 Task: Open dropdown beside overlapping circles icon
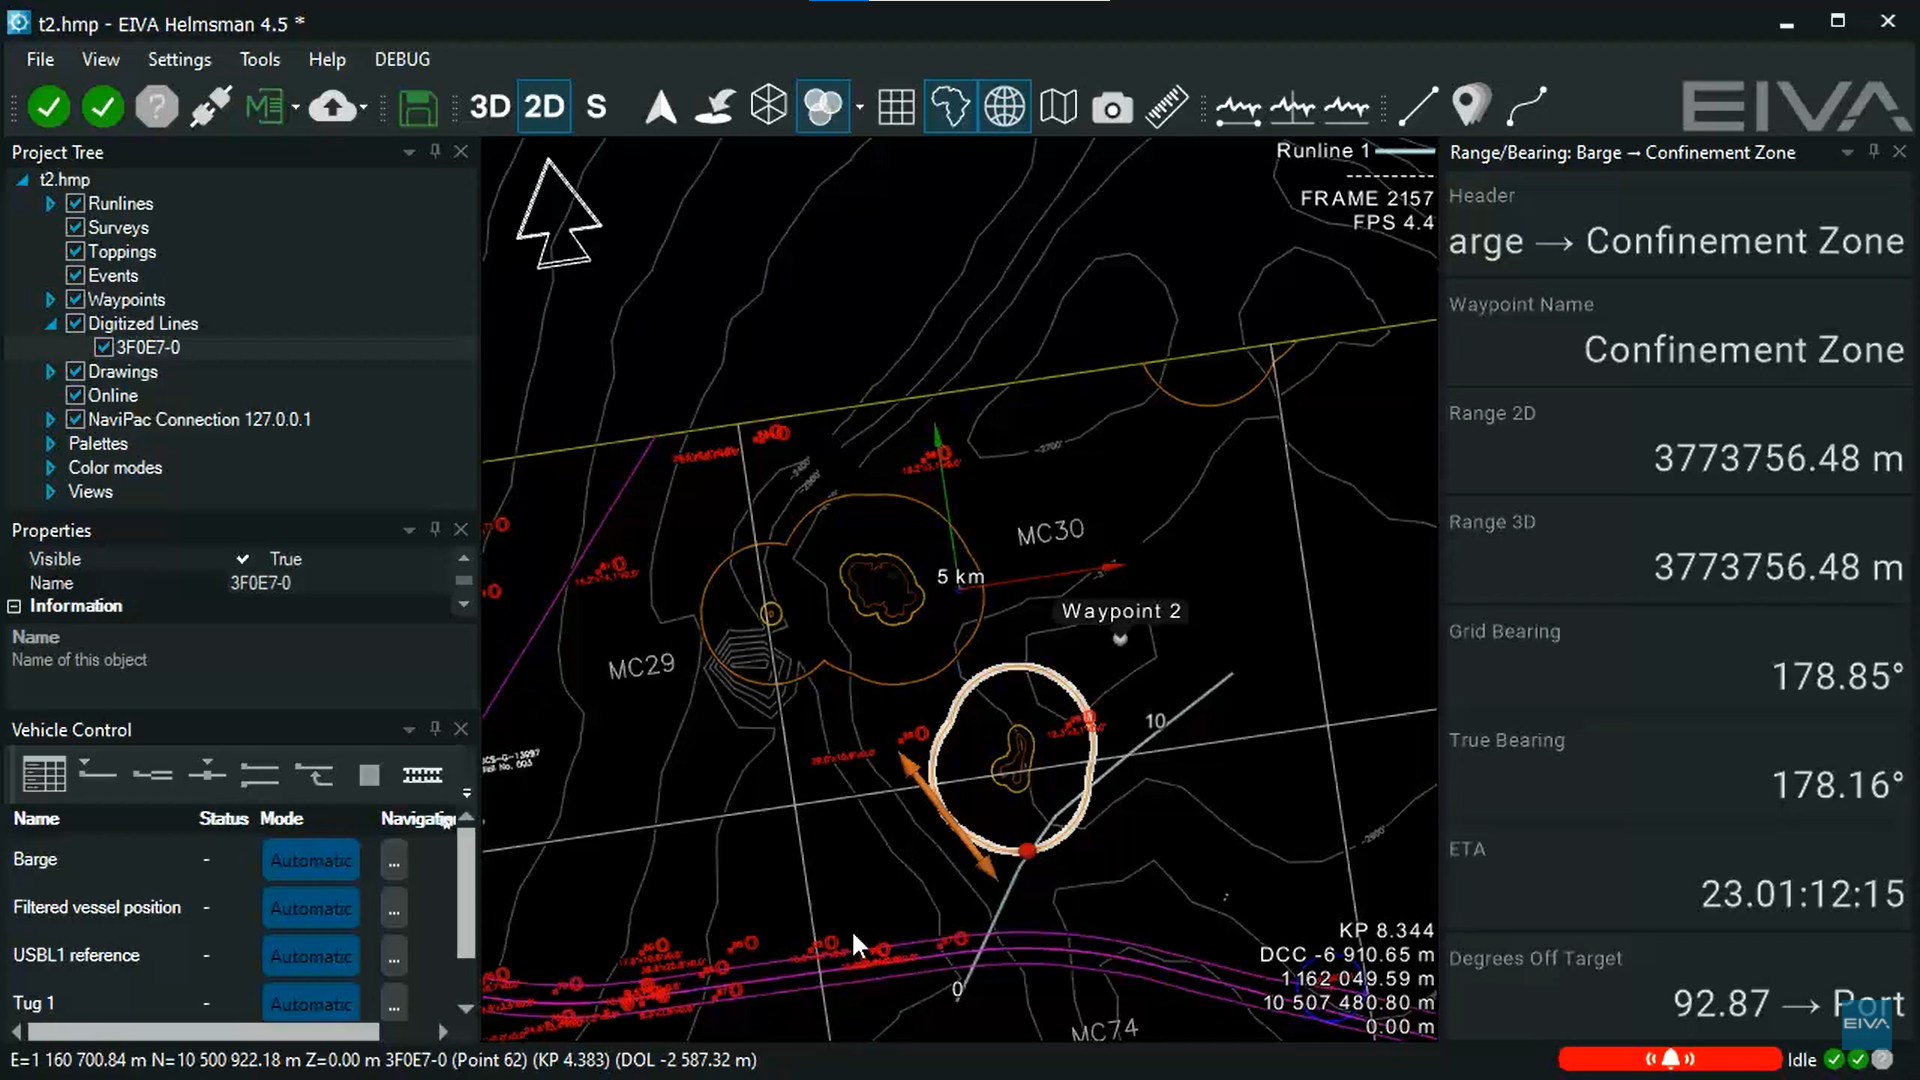[860, 106]
